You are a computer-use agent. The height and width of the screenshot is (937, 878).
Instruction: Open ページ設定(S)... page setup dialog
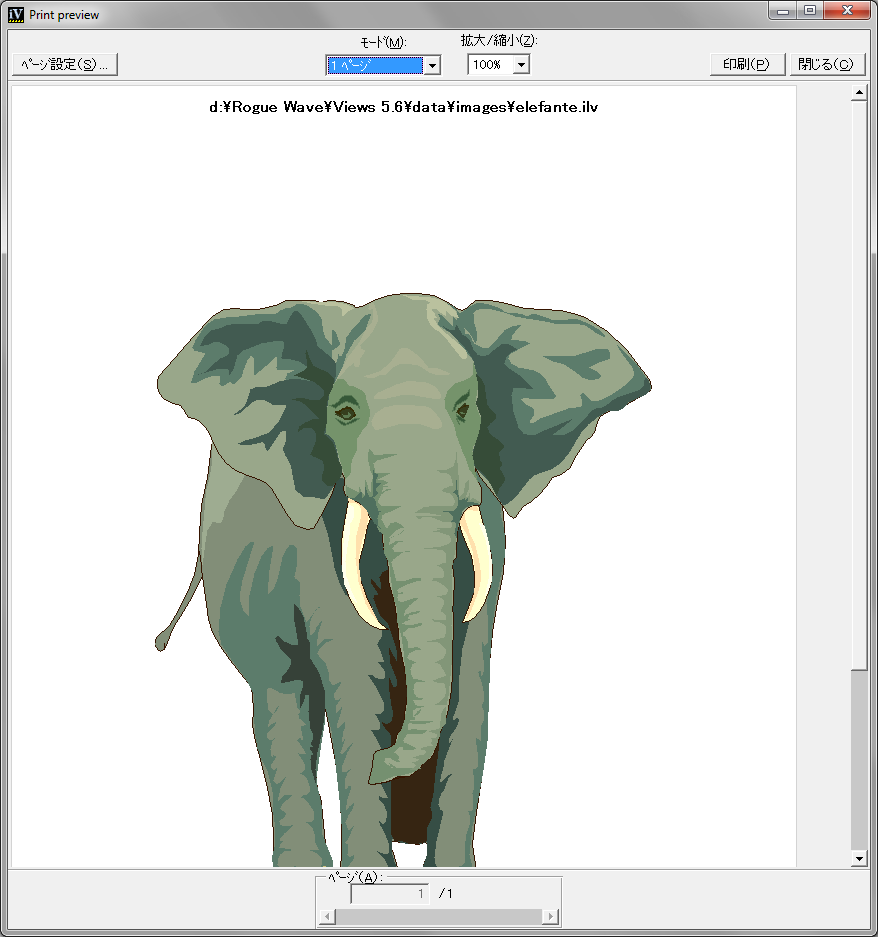65,64
